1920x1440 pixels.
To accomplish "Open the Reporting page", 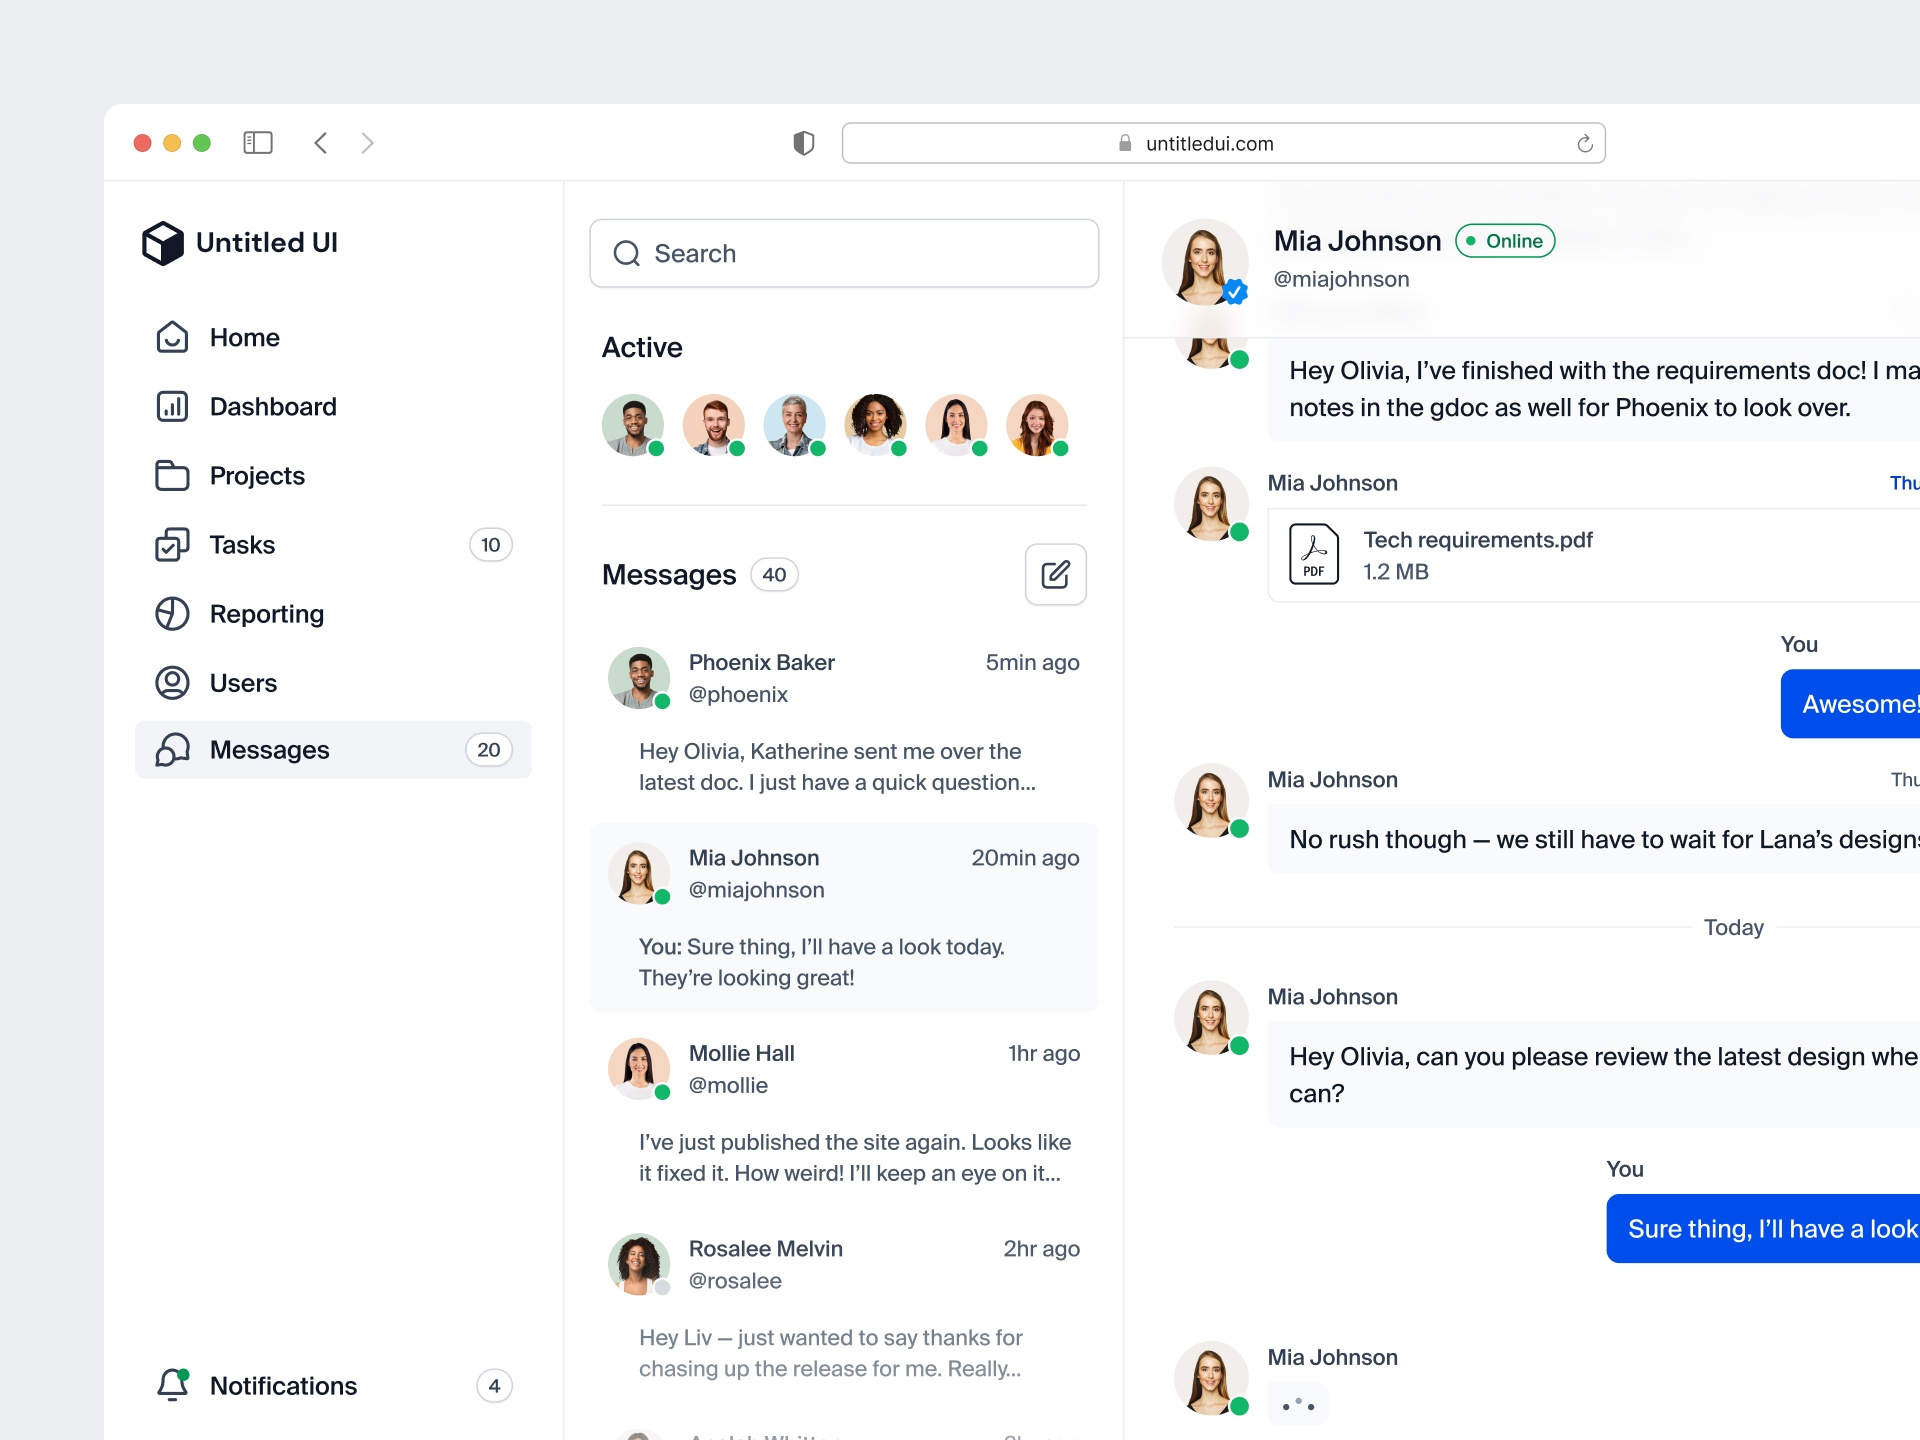I will pos(266,614).
